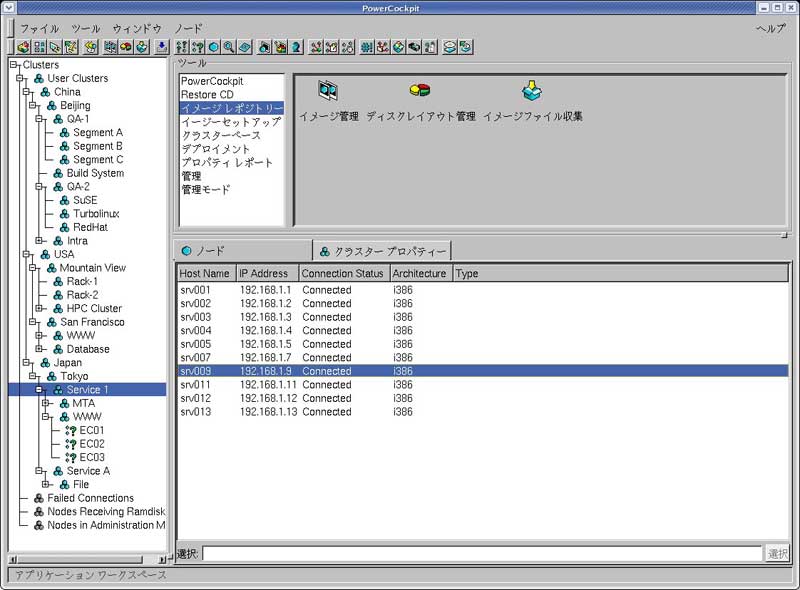800x590 pixels.
Task: Click the question-mark icon beside EC03
Action: coord(71,457)
